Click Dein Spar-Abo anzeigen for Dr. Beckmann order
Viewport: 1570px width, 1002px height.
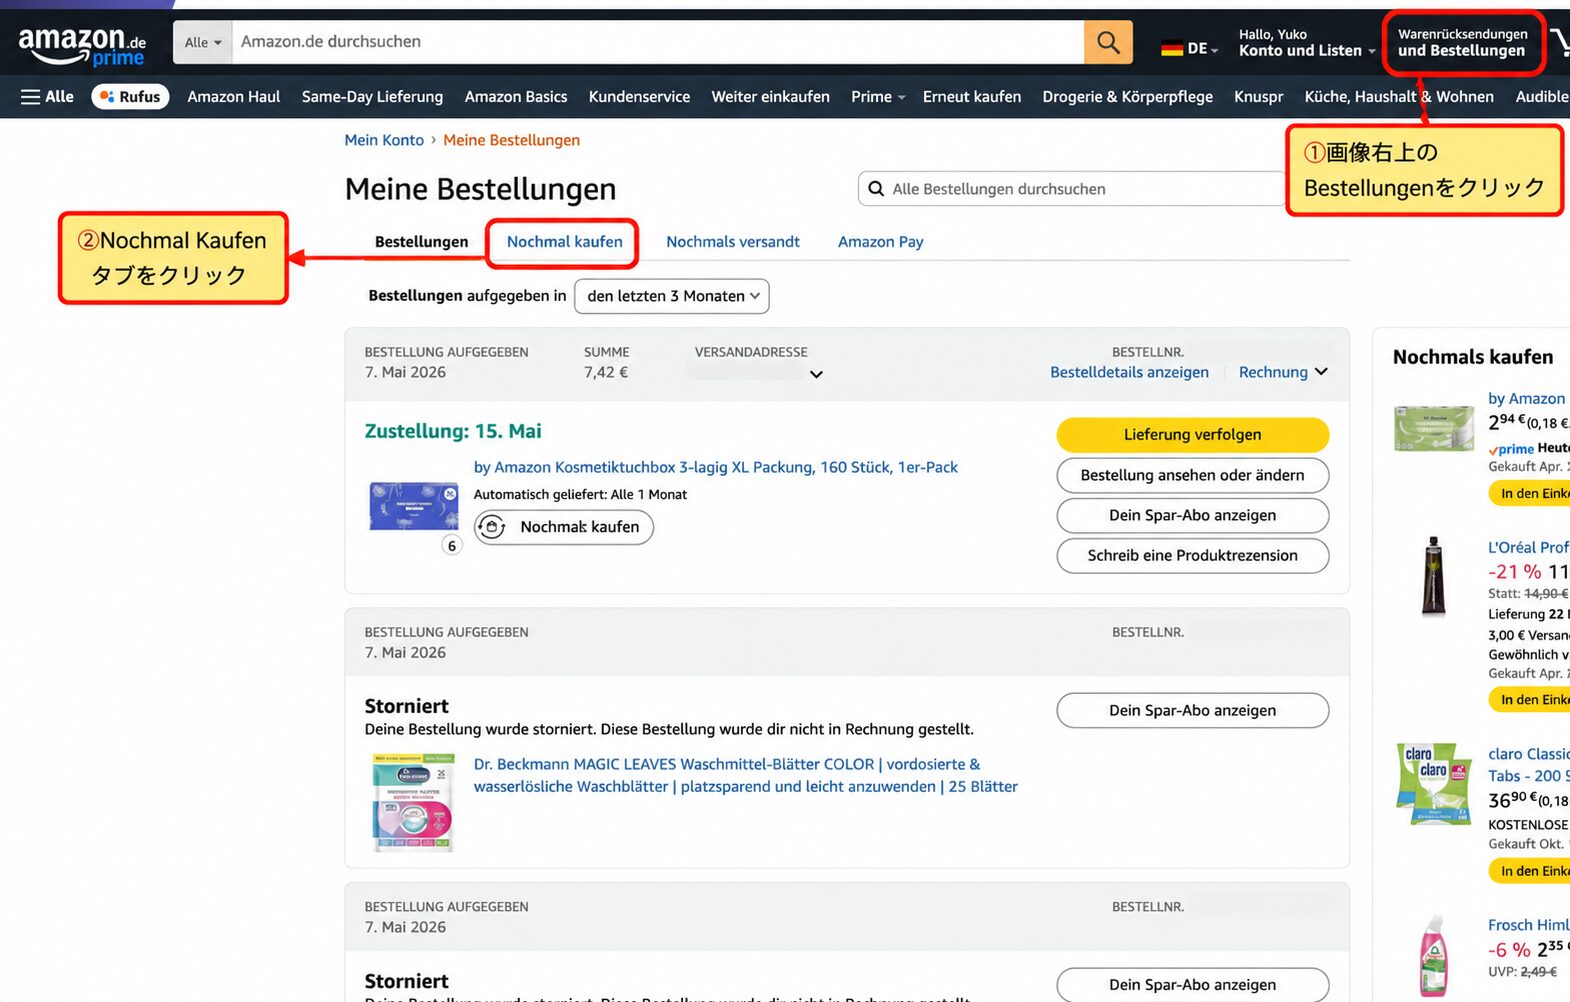(x=1192, y=710)
